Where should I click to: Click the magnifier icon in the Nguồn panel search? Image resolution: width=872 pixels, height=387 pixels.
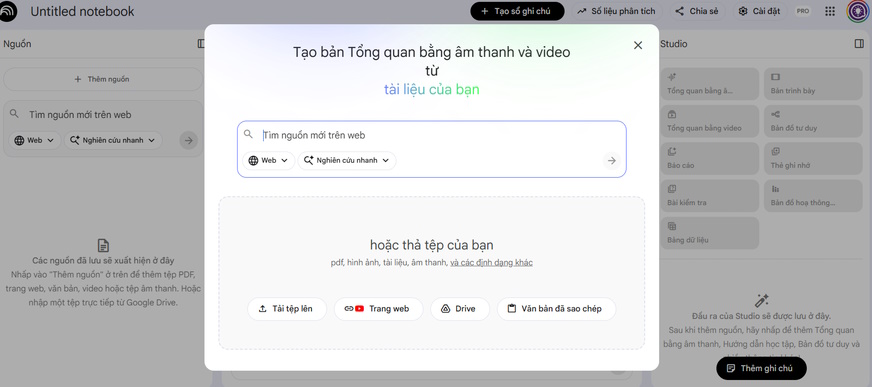(x=14, y=113)
